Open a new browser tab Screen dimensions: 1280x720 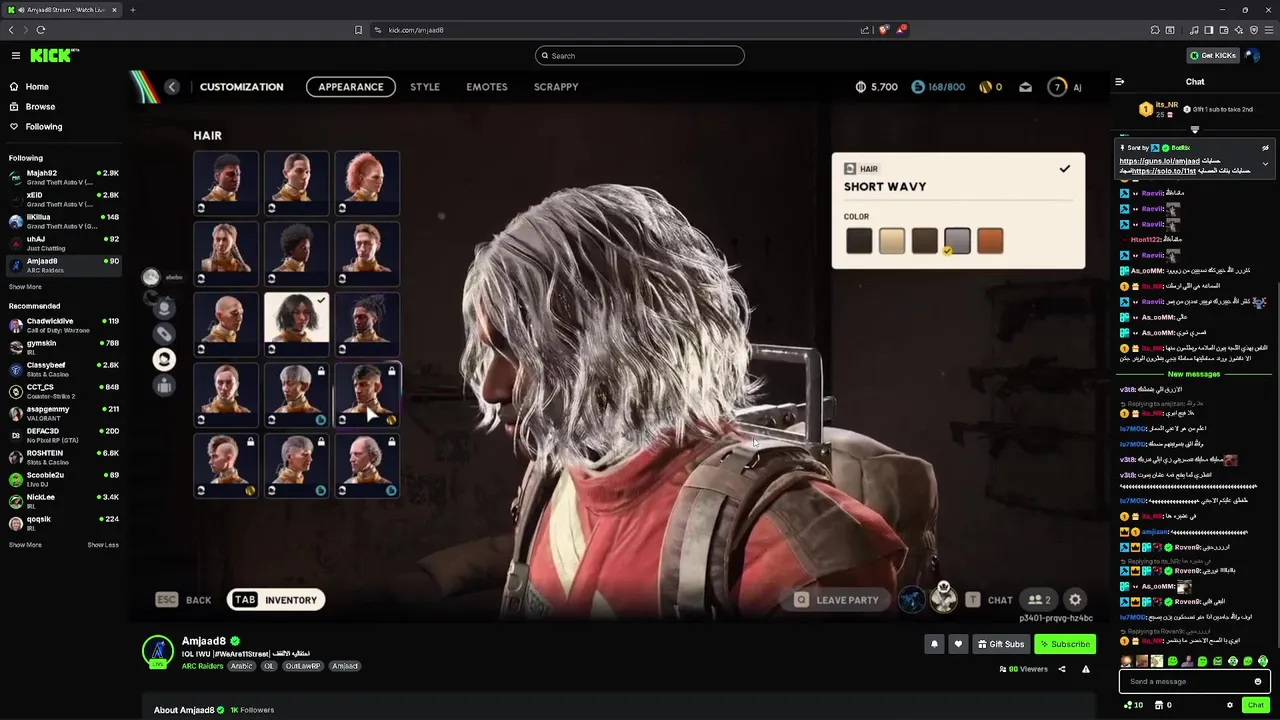(132, 10)
